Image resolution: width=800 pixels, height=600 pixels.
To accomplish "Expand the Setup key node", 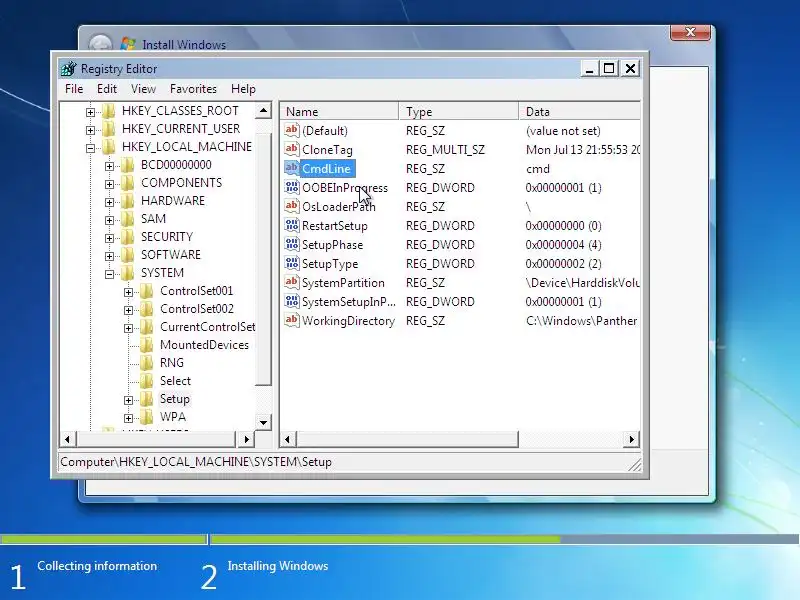I will pos(129,400).
